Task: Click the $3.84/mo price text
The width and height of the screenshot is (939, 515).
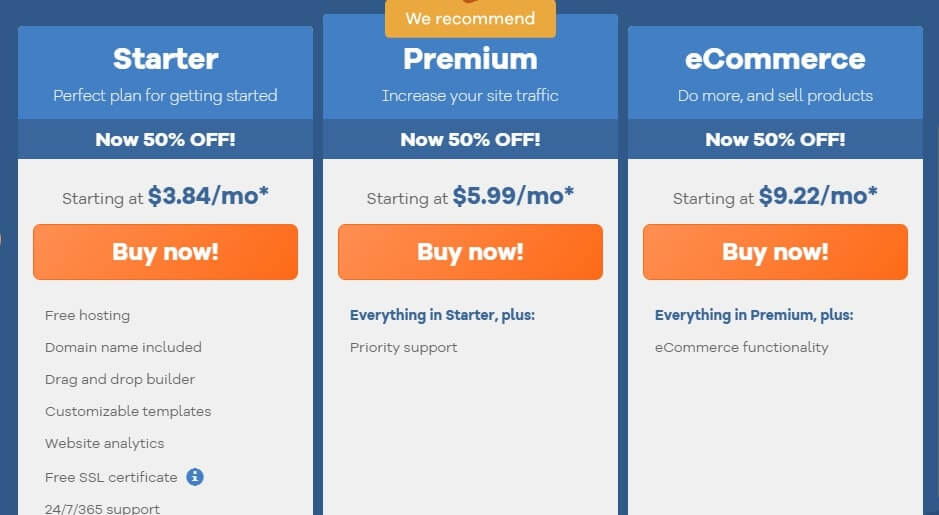Action: click(x=208, y=196)
